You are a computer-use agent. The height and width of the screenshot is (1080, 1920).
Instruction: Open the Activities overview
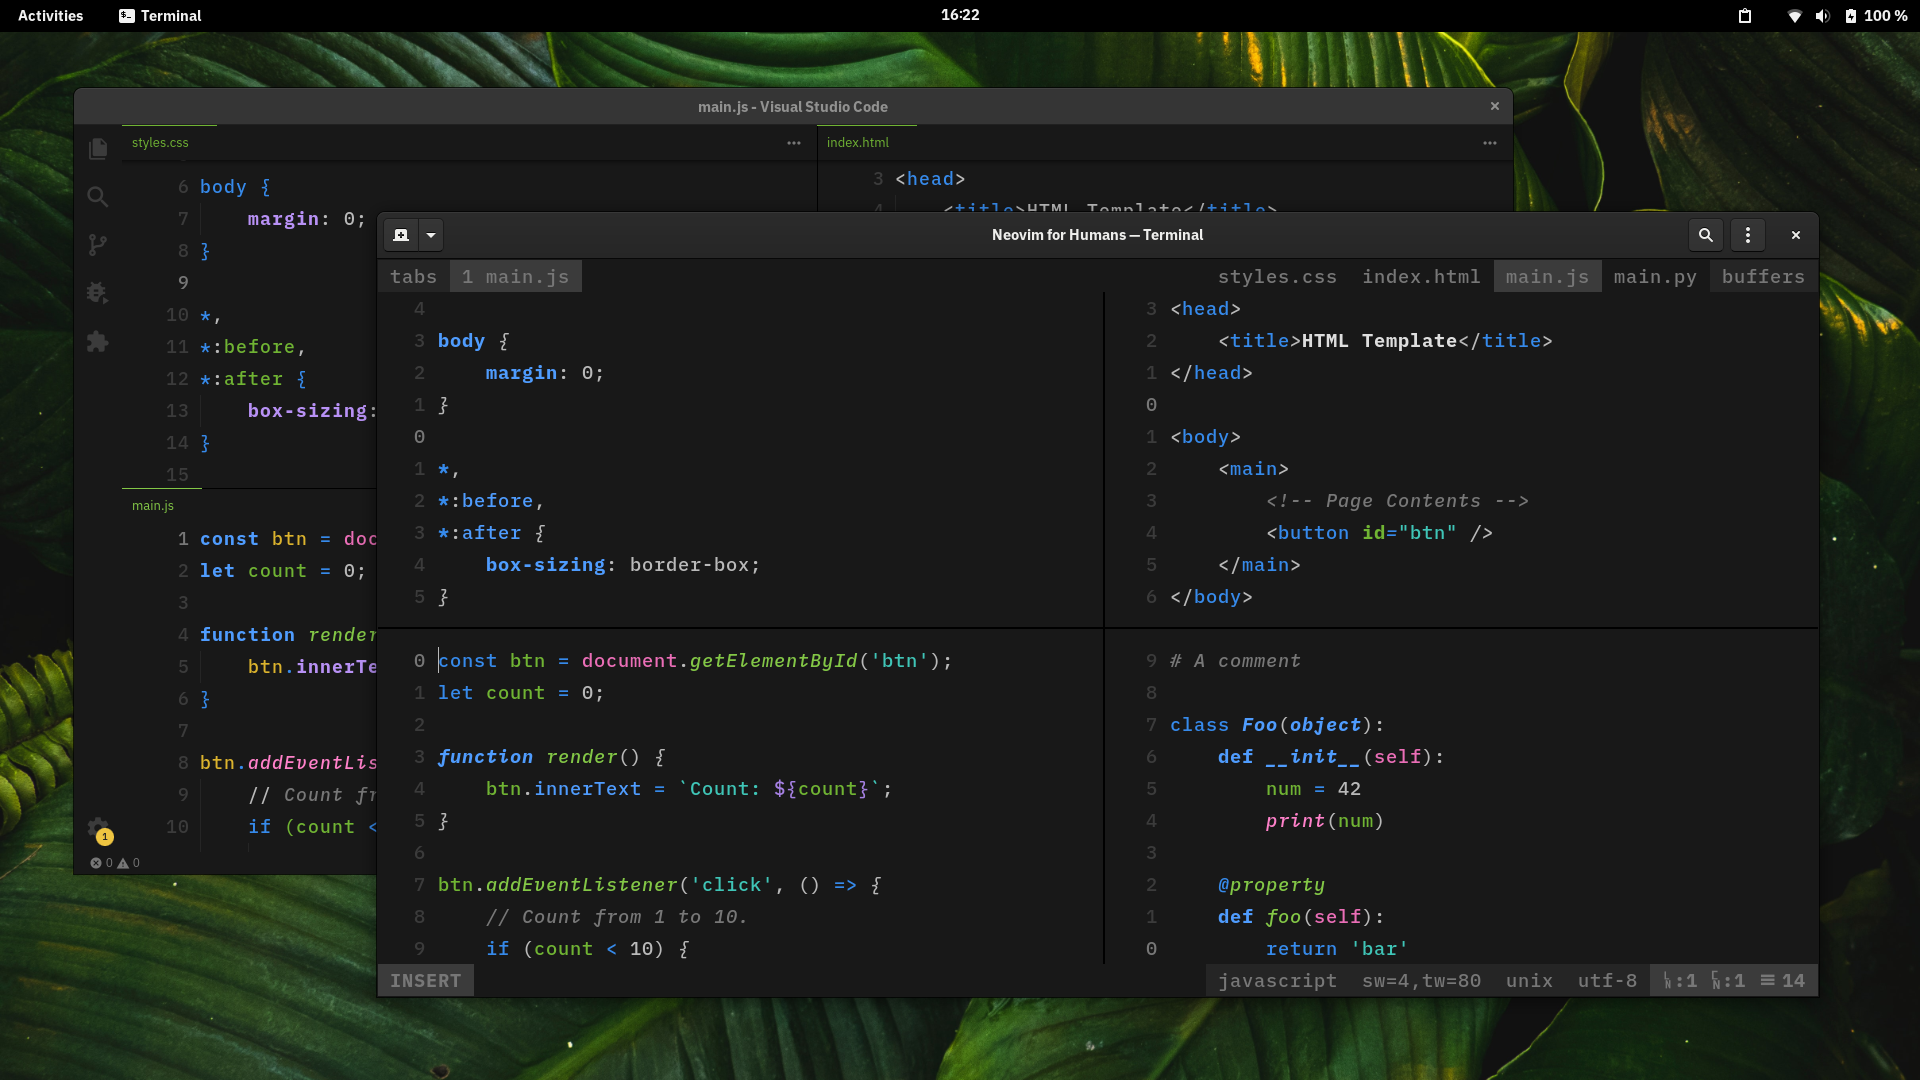click(51, 16)
